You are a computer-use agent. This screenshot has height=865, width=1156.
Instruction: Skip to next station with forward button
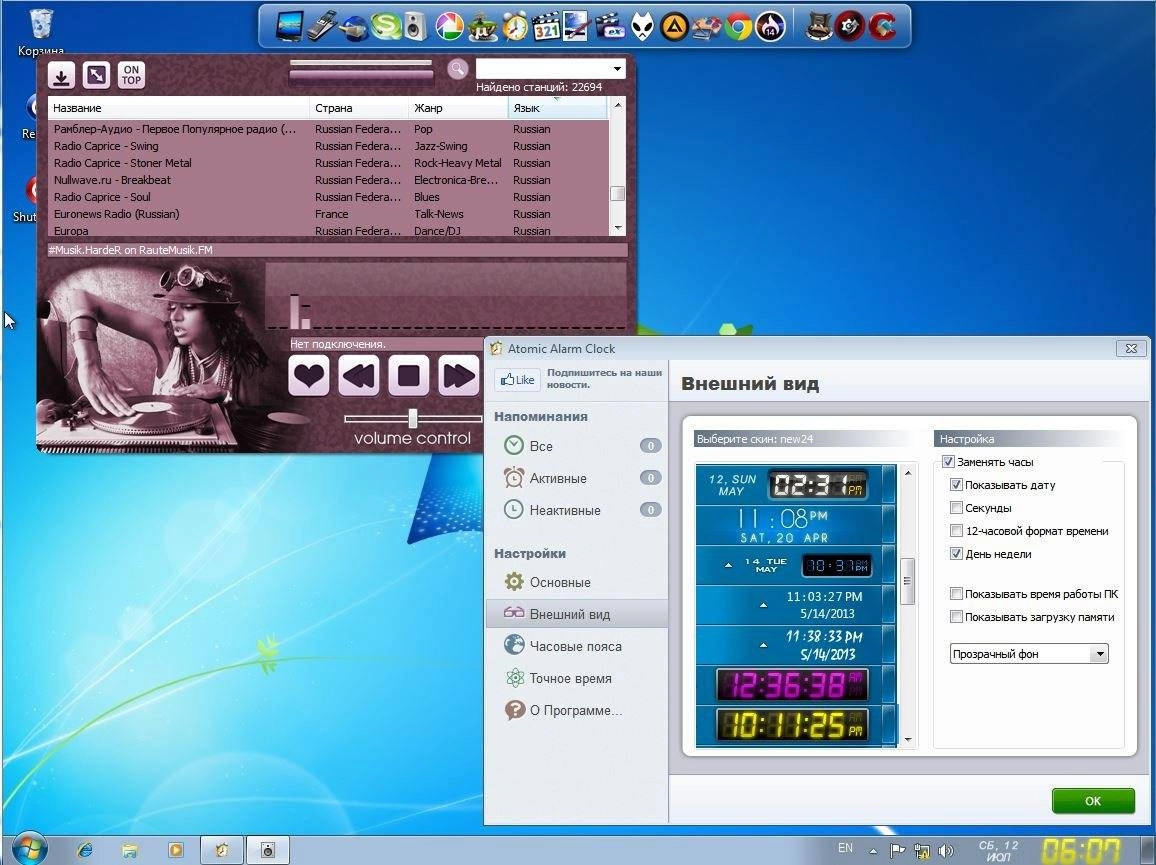pyautogui.click(x=459, y=376)
